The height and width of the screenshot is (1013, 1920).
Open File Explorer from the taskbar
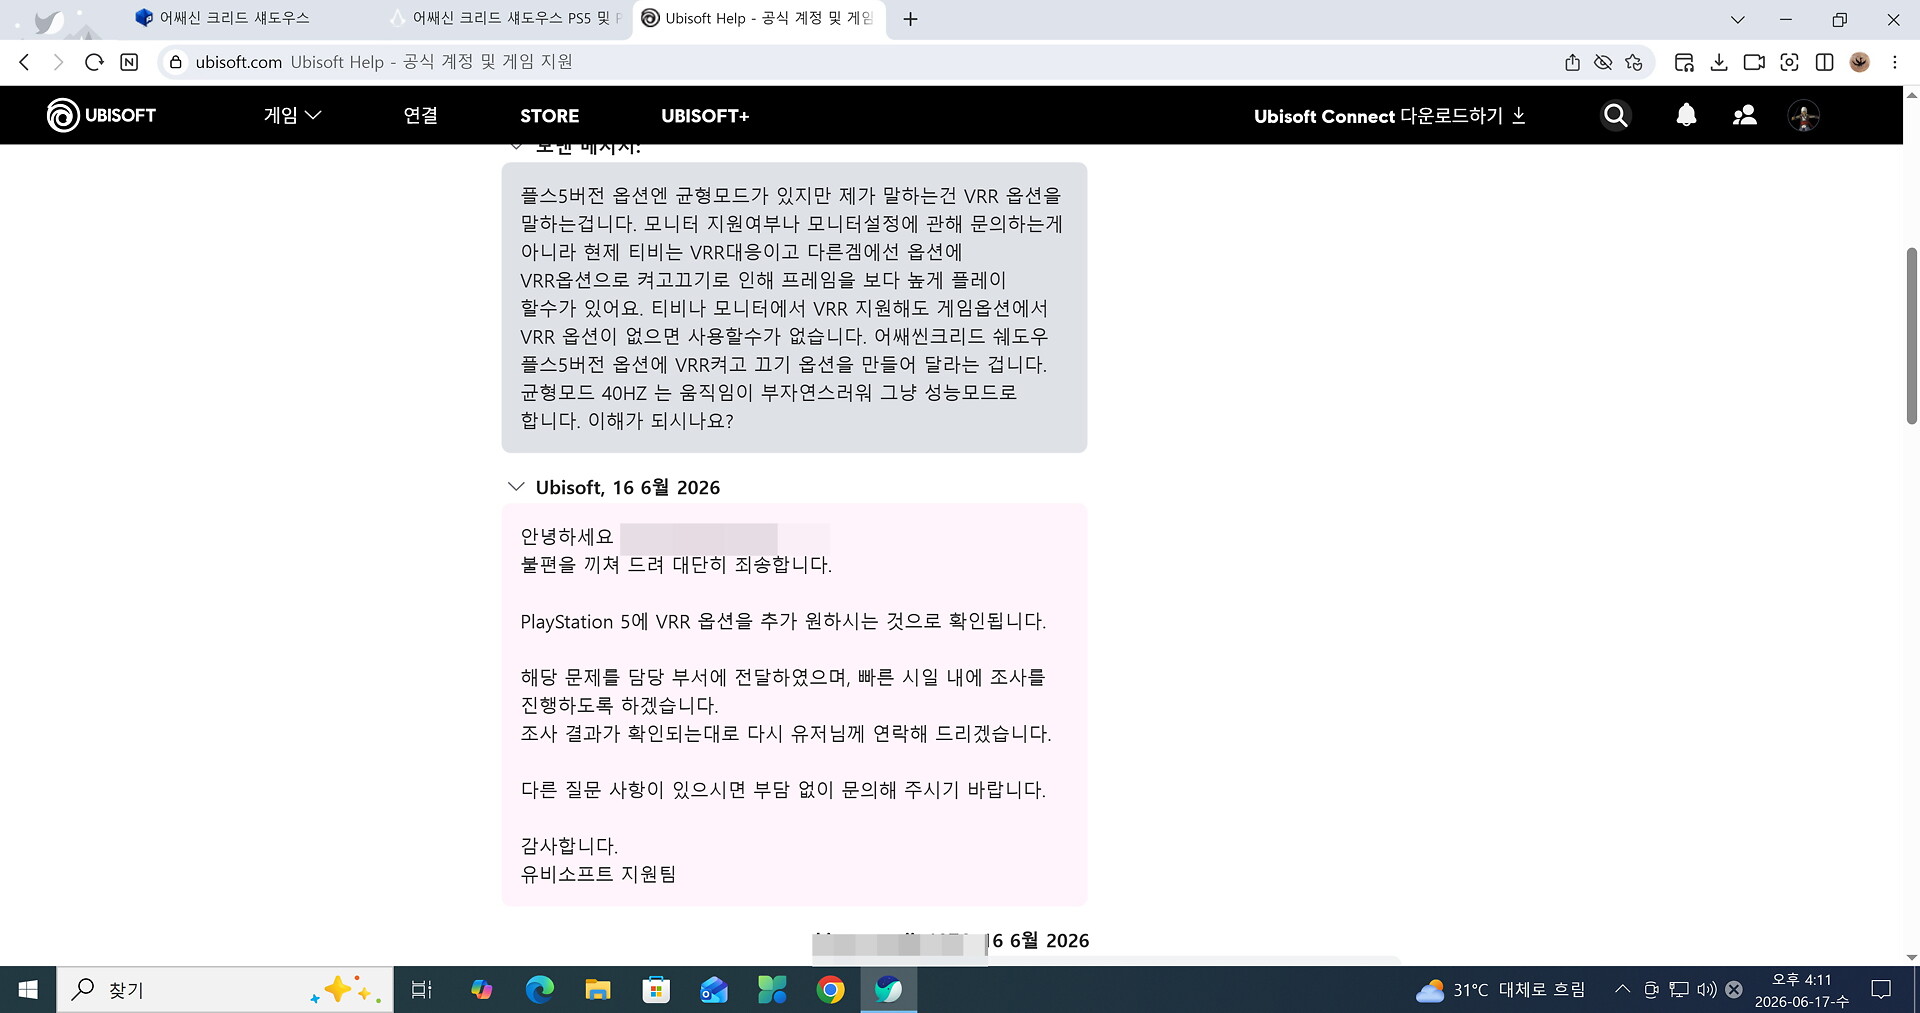[x=597, y=990]
